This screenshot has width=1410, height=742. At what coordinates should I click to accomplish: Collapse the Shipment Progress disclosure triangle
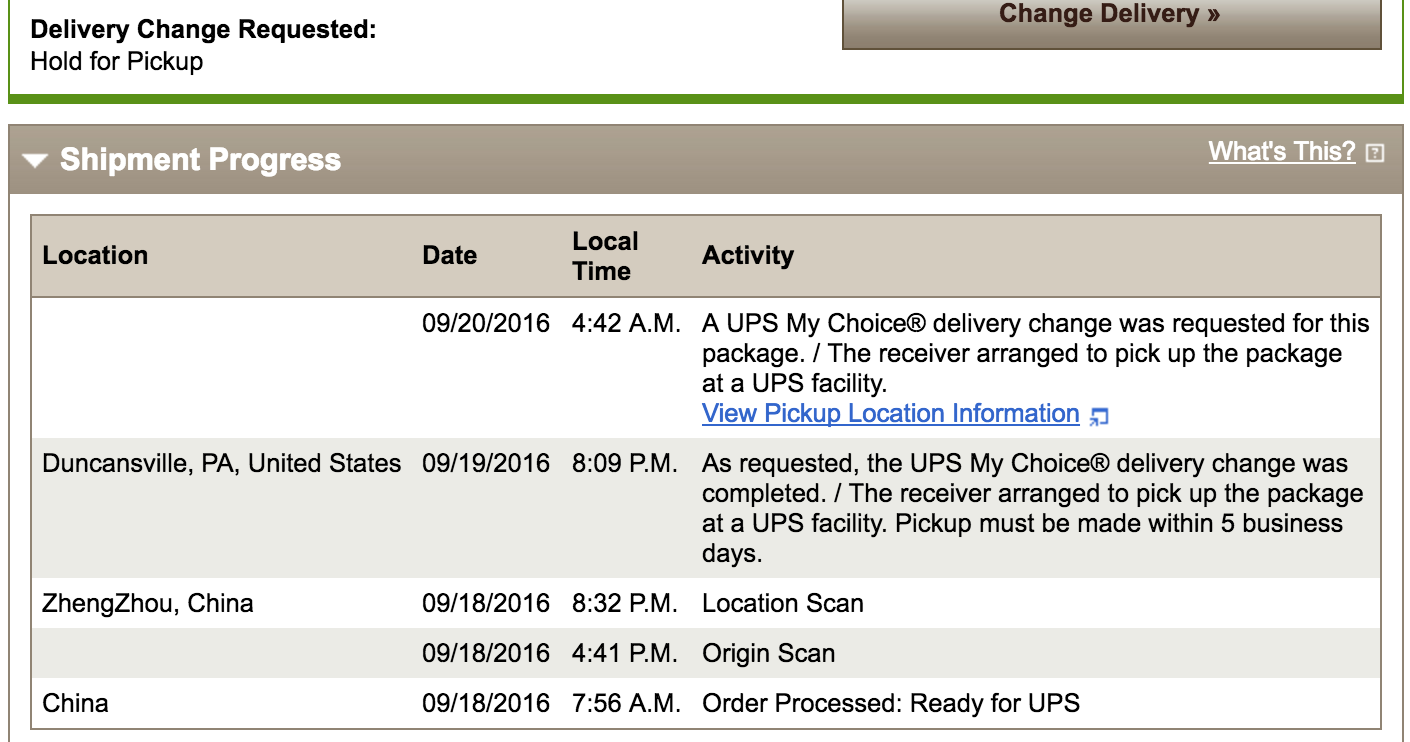tap(36, 161)
